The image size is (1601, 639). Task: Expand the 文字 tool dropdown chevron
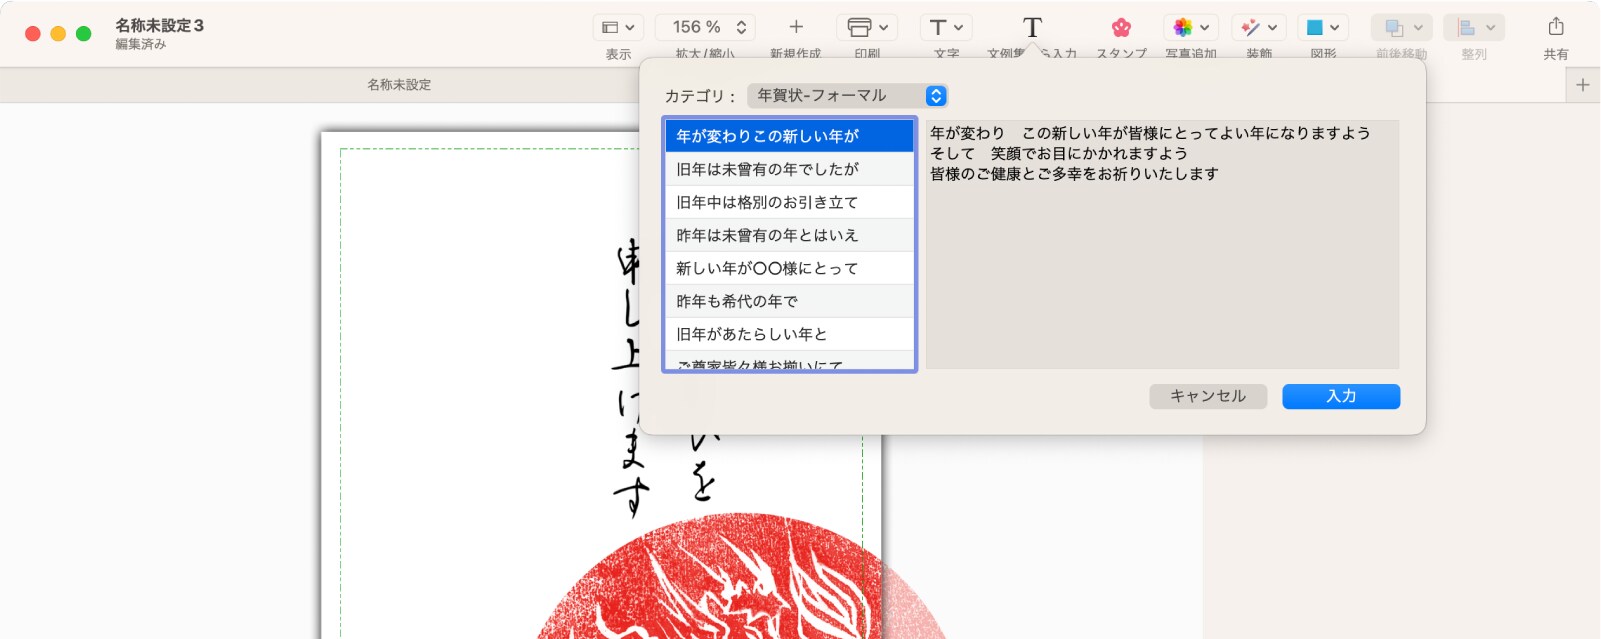[x=959, y=28]
